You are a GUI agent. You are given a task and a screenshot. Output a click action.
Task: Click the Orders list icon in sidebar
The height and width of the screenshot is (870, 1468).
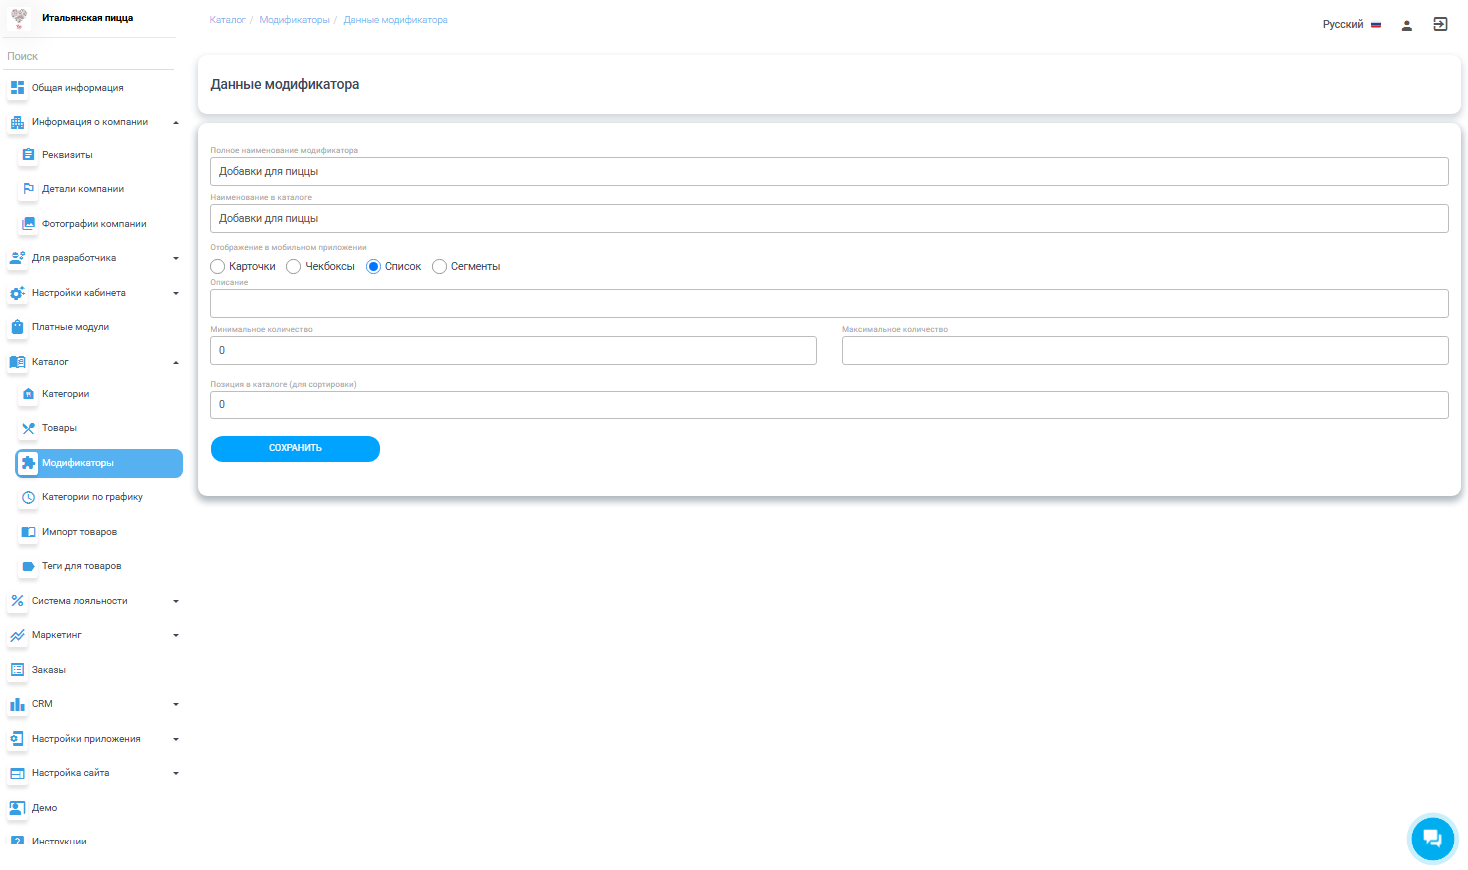coord(17,670)
